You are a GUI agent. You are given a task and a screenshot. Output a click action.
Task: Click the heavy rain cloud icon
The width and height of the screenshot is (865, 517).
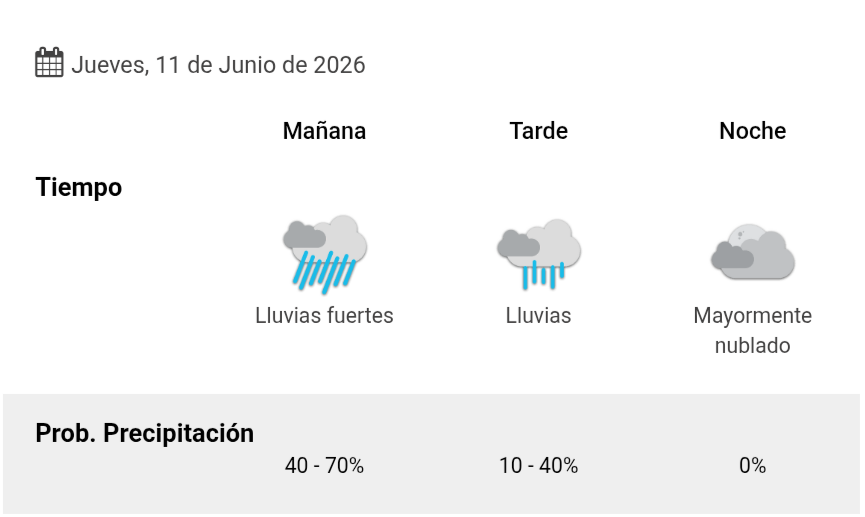325,254
